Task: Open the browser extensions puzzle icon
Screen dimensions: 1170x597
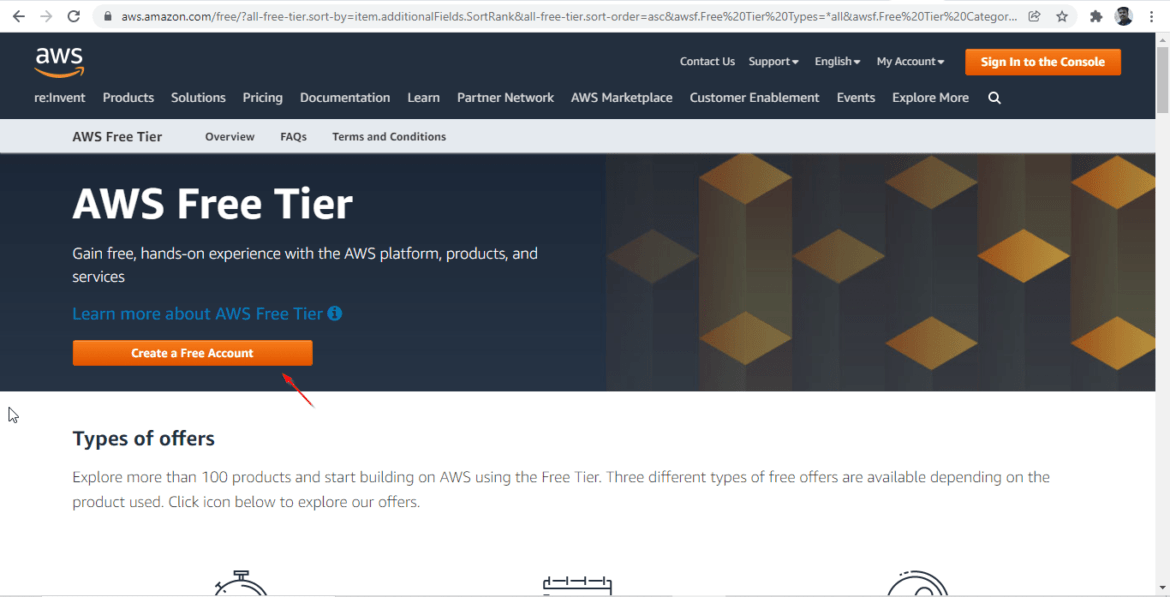Action: (x=1096, y=15)
